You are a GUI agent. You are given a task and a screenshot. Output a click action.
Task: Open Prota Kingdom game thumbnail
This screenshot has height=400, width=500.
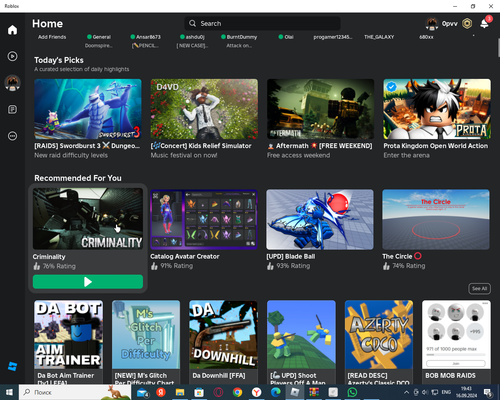[437, 109]
